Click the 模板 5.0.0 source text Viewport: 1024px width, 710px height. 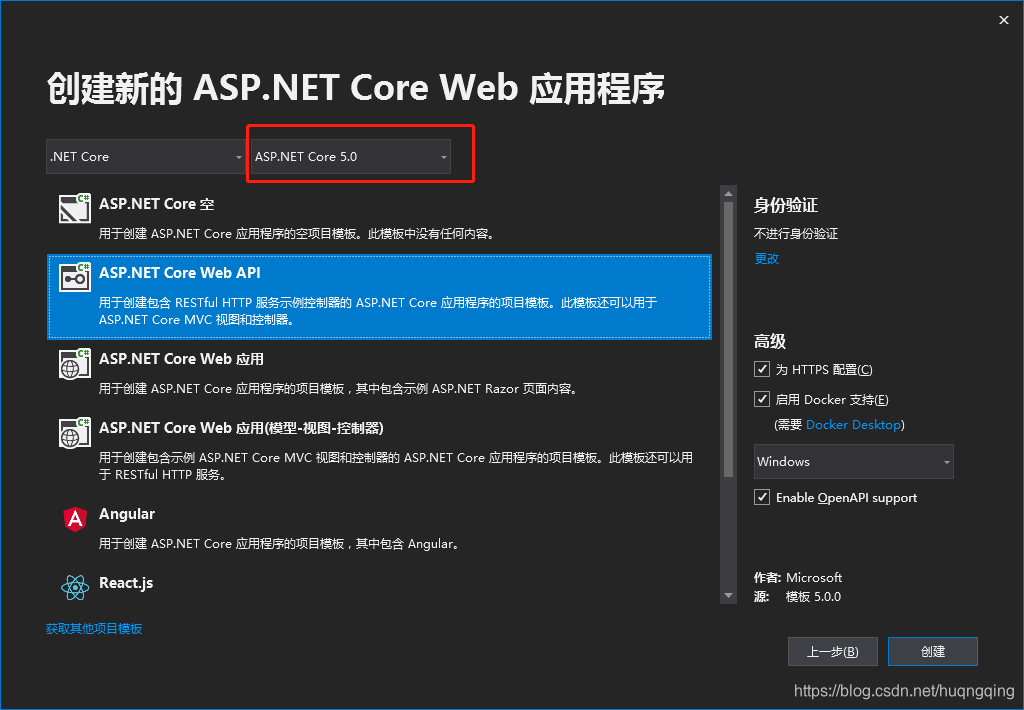(813, 597)
